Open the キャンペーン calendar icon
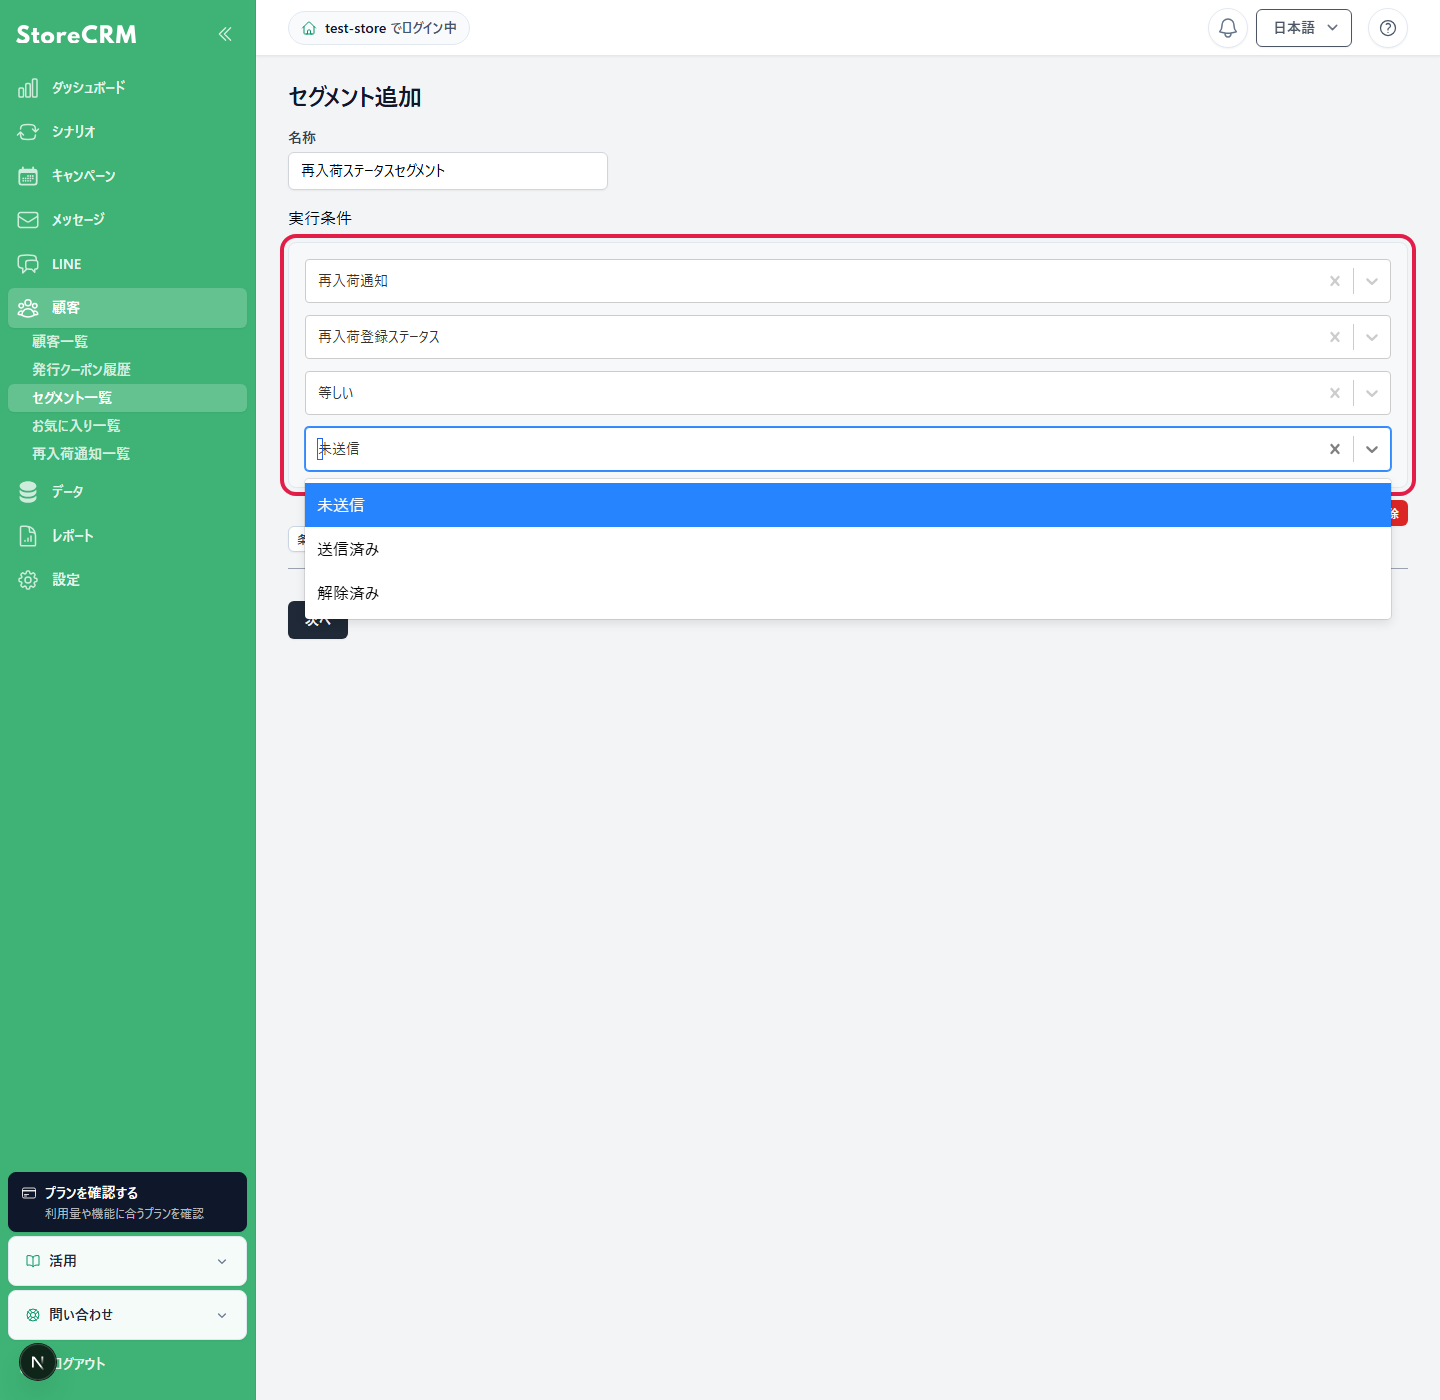This screenshot has width=1440, height=1400. pyautogui.click(x=28, y=176)
